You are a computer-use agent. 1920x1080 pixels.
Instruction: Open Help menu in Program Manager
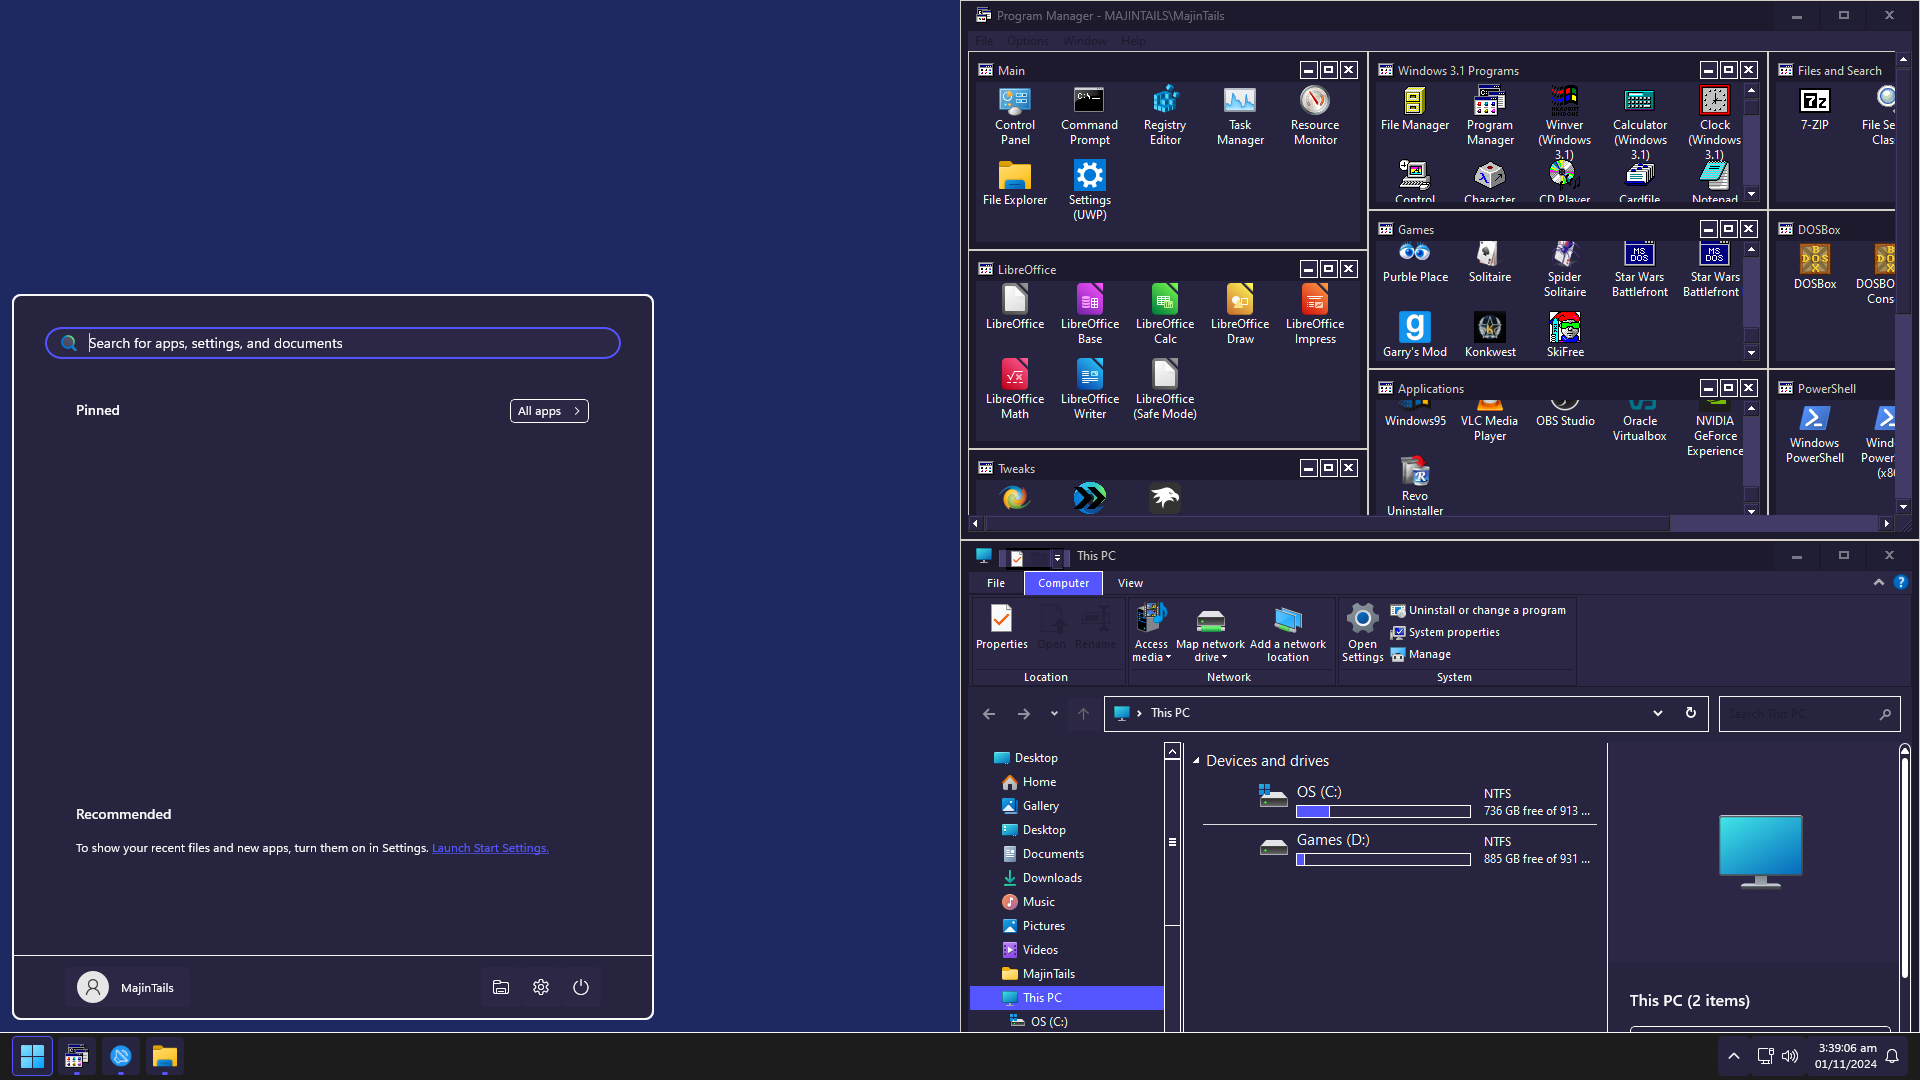pos(1133,41)
